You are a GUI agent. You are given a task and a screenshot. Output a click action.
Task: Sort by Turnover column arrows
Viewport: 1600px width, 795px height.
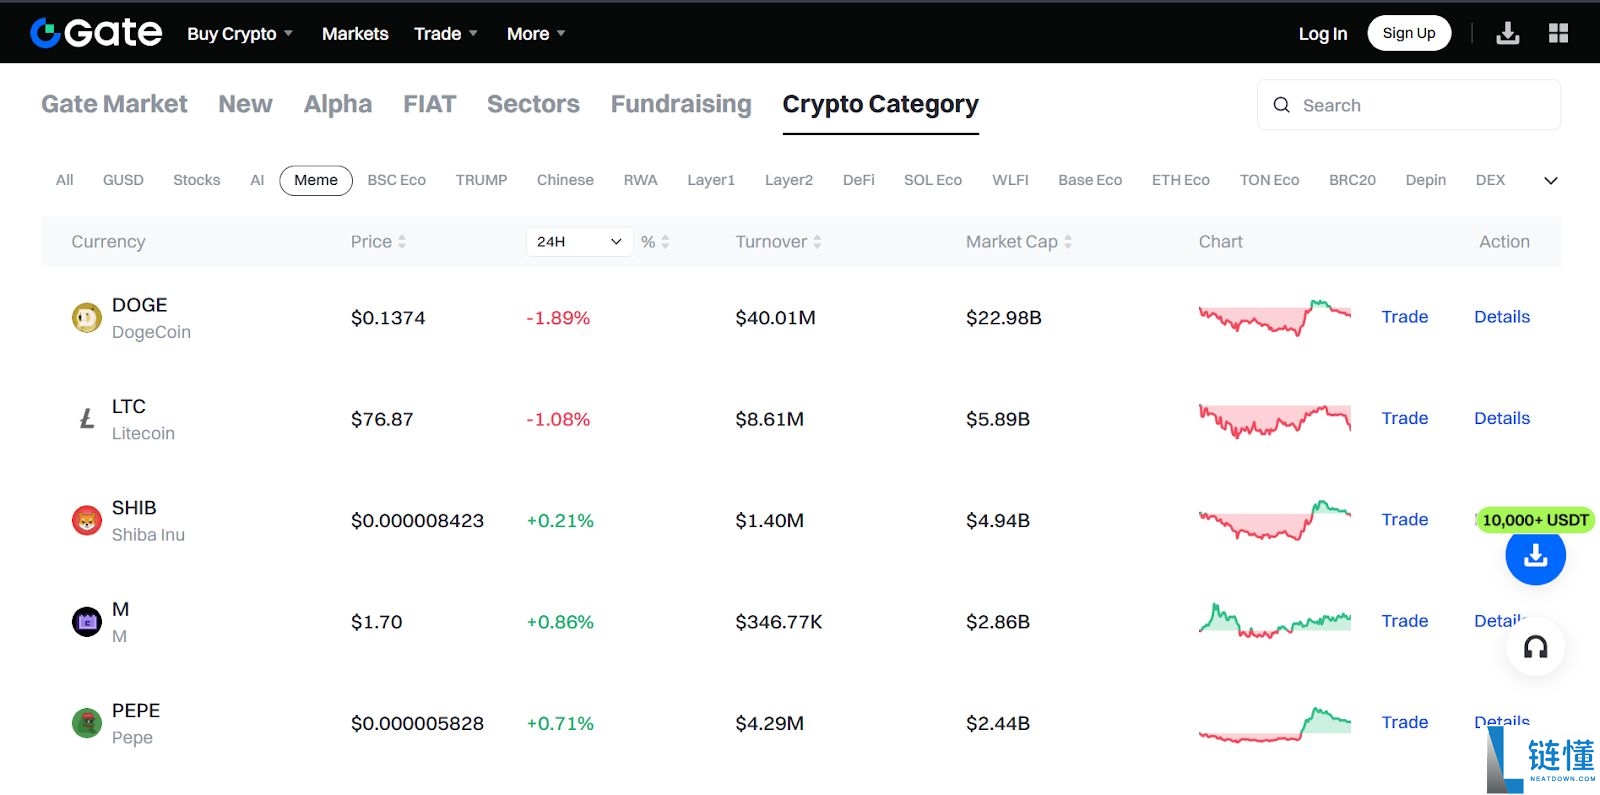tap(817, 242)
